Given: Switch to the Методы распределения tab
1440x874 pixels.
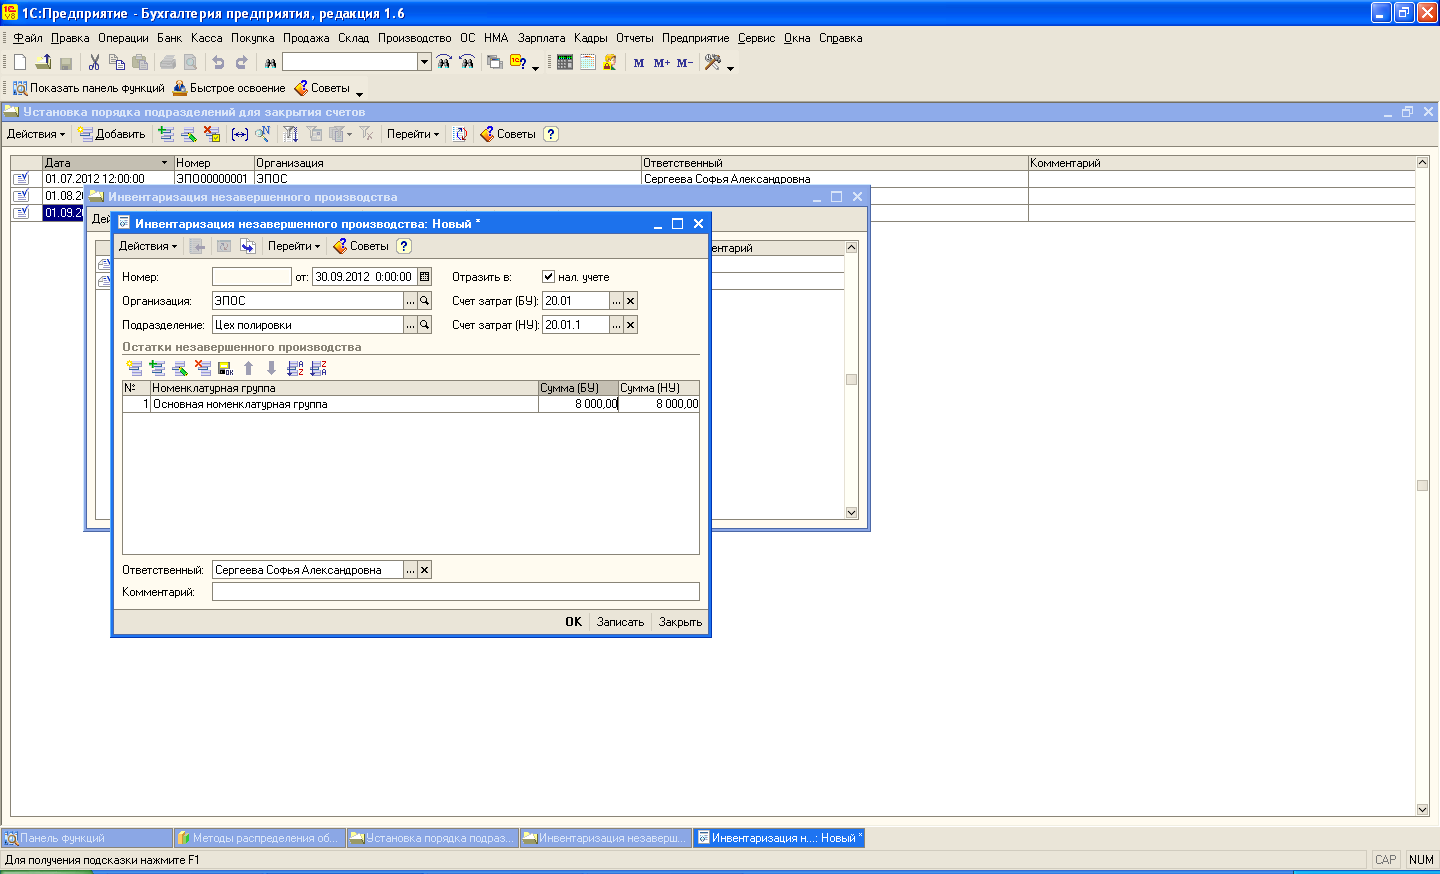Looking at the screenshot, I should point(260,838).
